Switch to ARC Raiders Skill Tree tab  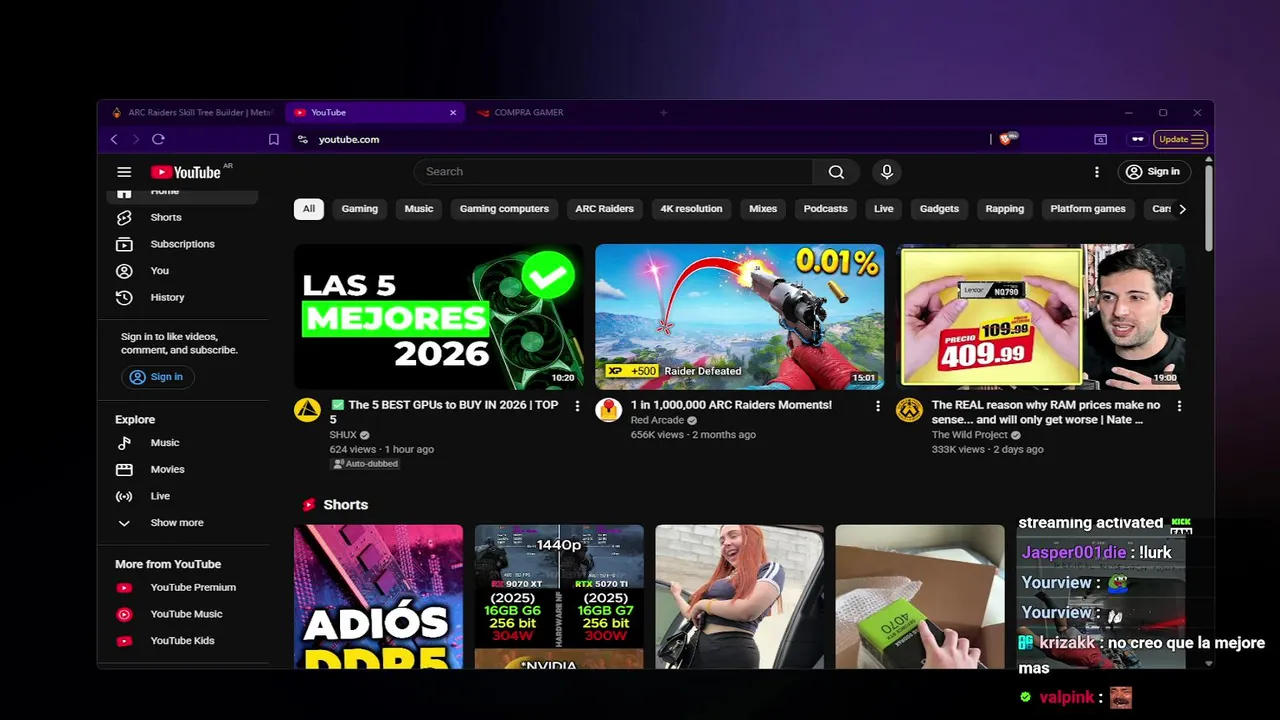tap(192, 113)
